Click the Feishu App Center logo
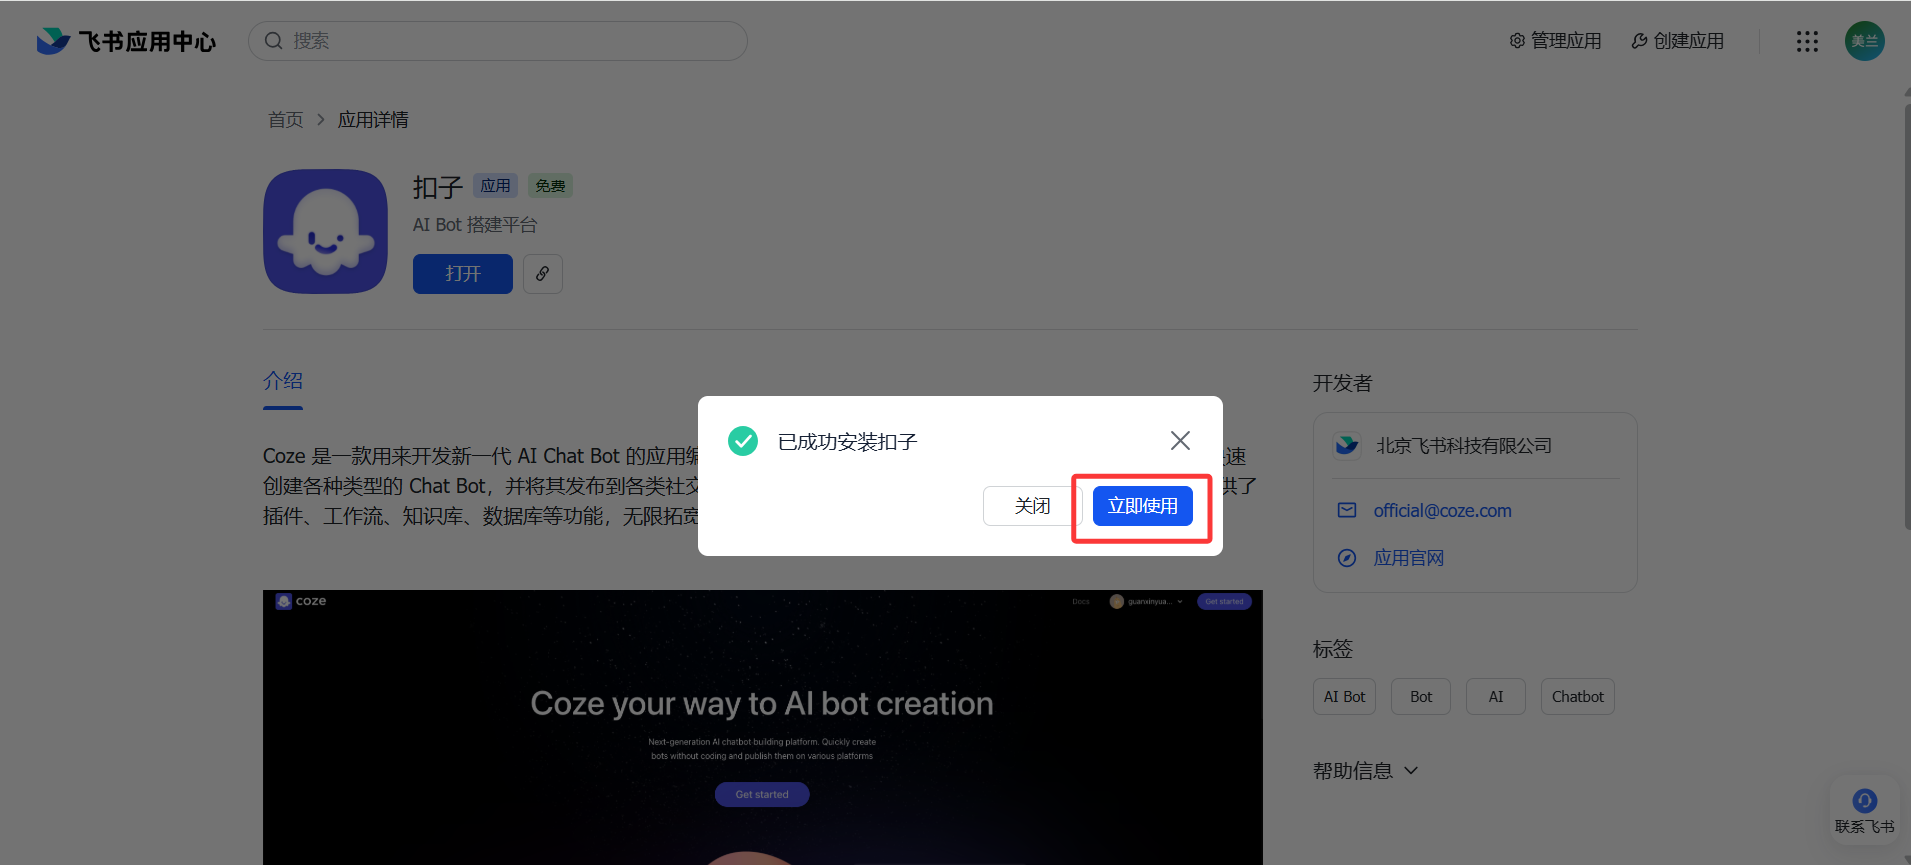 tap(126, 41)
